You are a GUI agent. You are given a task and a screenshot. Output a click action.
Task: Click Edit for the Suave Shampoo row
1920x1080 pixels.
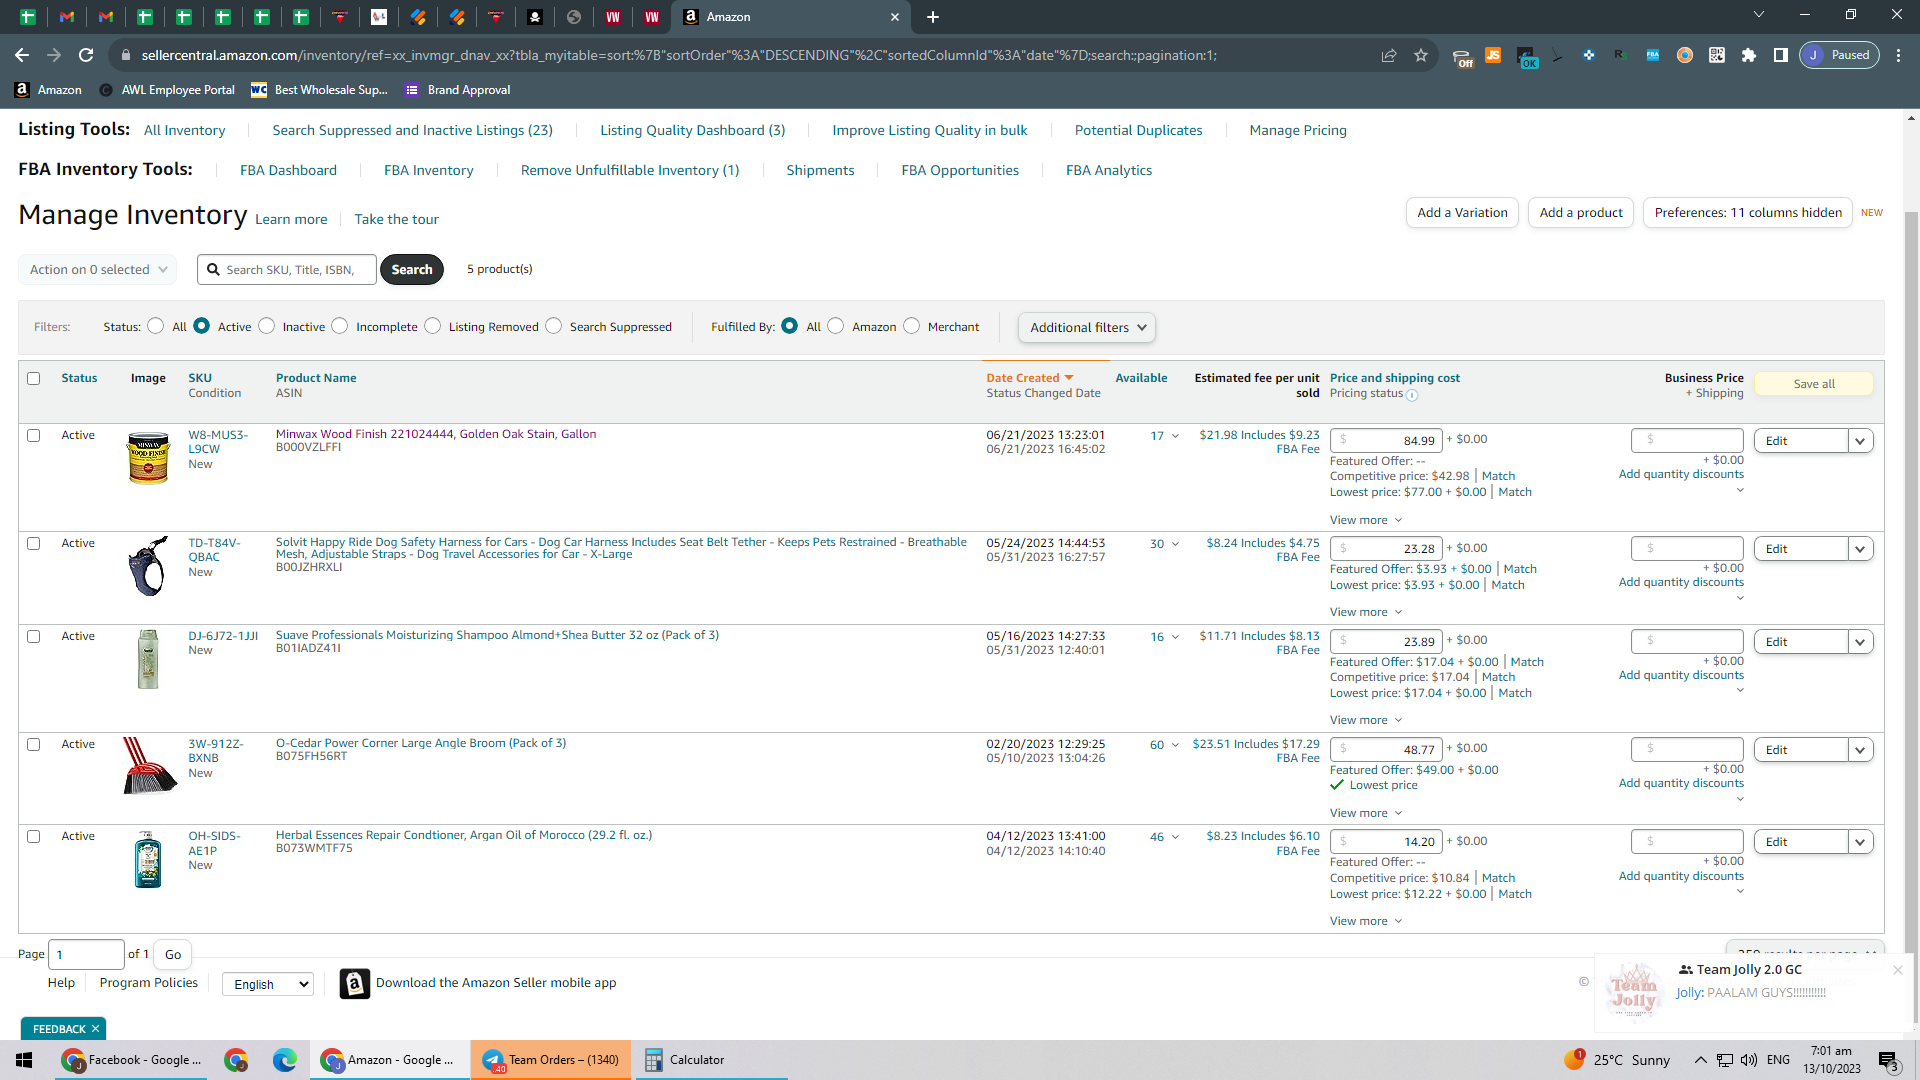[1801, 642]
